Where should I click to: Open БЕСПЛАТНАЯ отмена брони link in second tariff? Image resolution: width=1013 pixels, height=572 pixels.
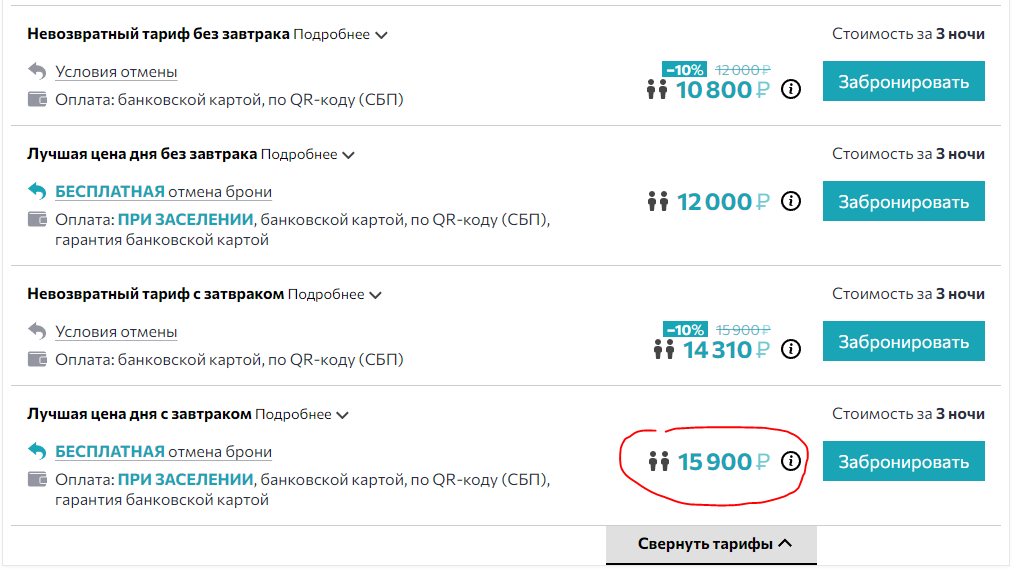pyautogui.click(x=163, y=192)
